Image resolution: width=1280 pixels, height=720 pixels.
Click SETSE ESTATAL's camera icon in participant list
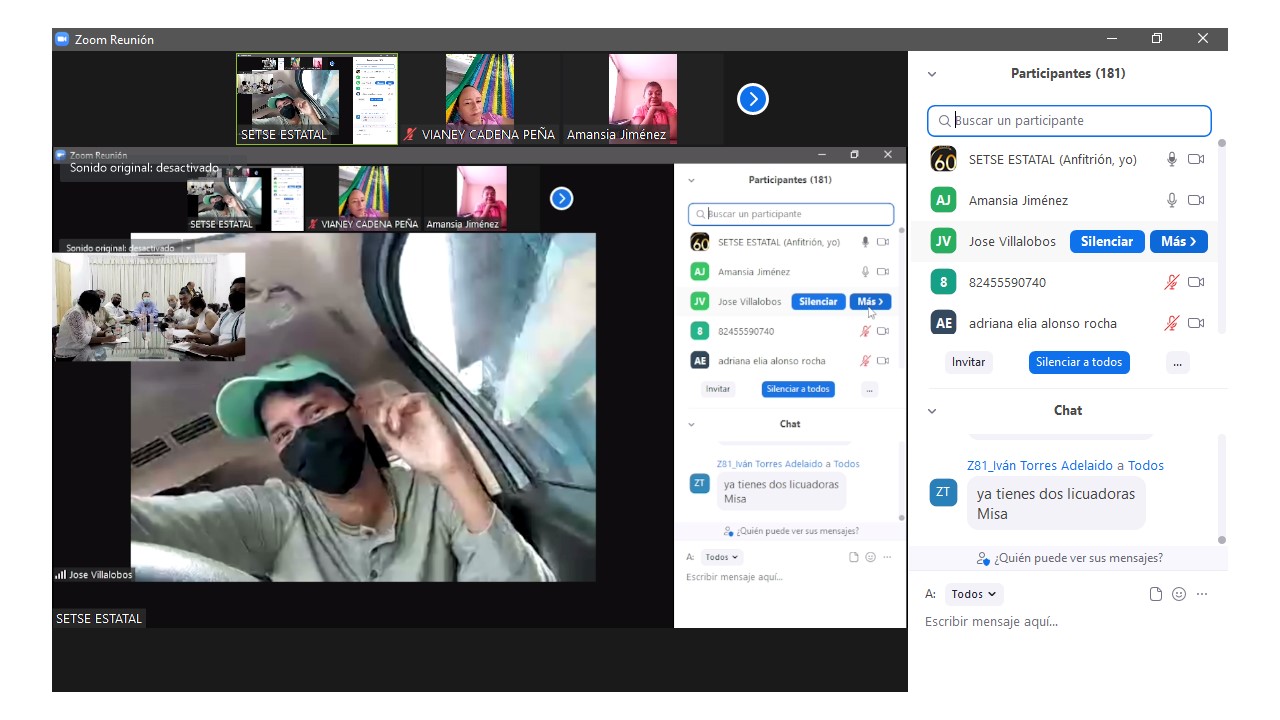[x=1195, y=159]
